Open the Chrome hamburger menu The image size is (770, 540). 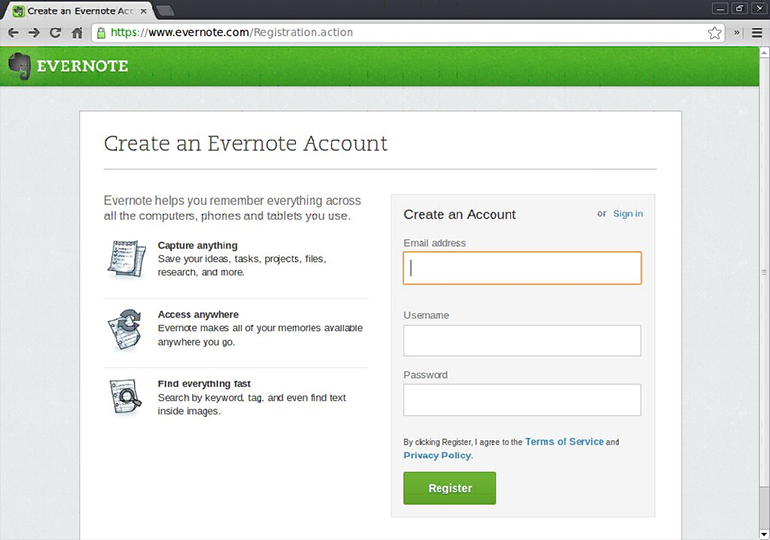coord(757,32)
